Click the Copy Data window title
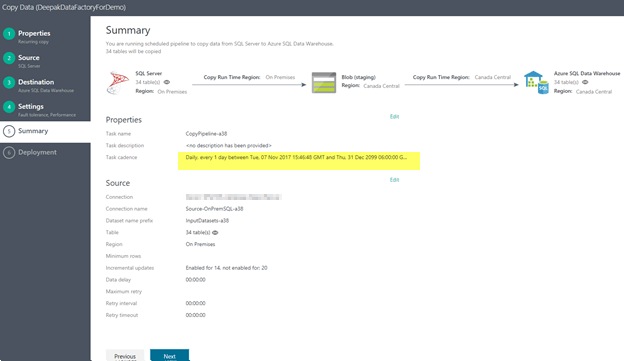Viewport: 624px width, 361px height. pos(64,7)
